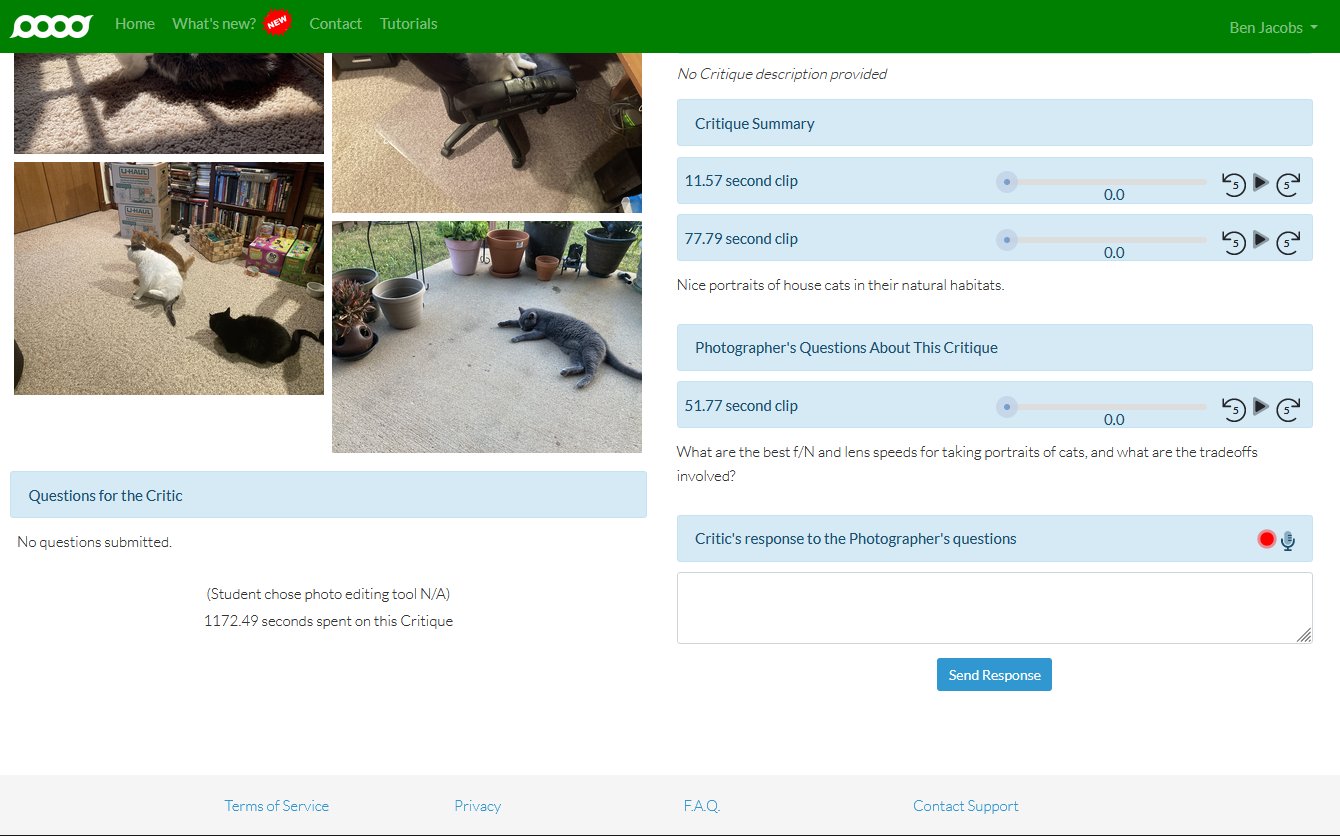Open the photo of cat on sunlit rug
This screenshot has height=836, width=1340.
[169, 104]
